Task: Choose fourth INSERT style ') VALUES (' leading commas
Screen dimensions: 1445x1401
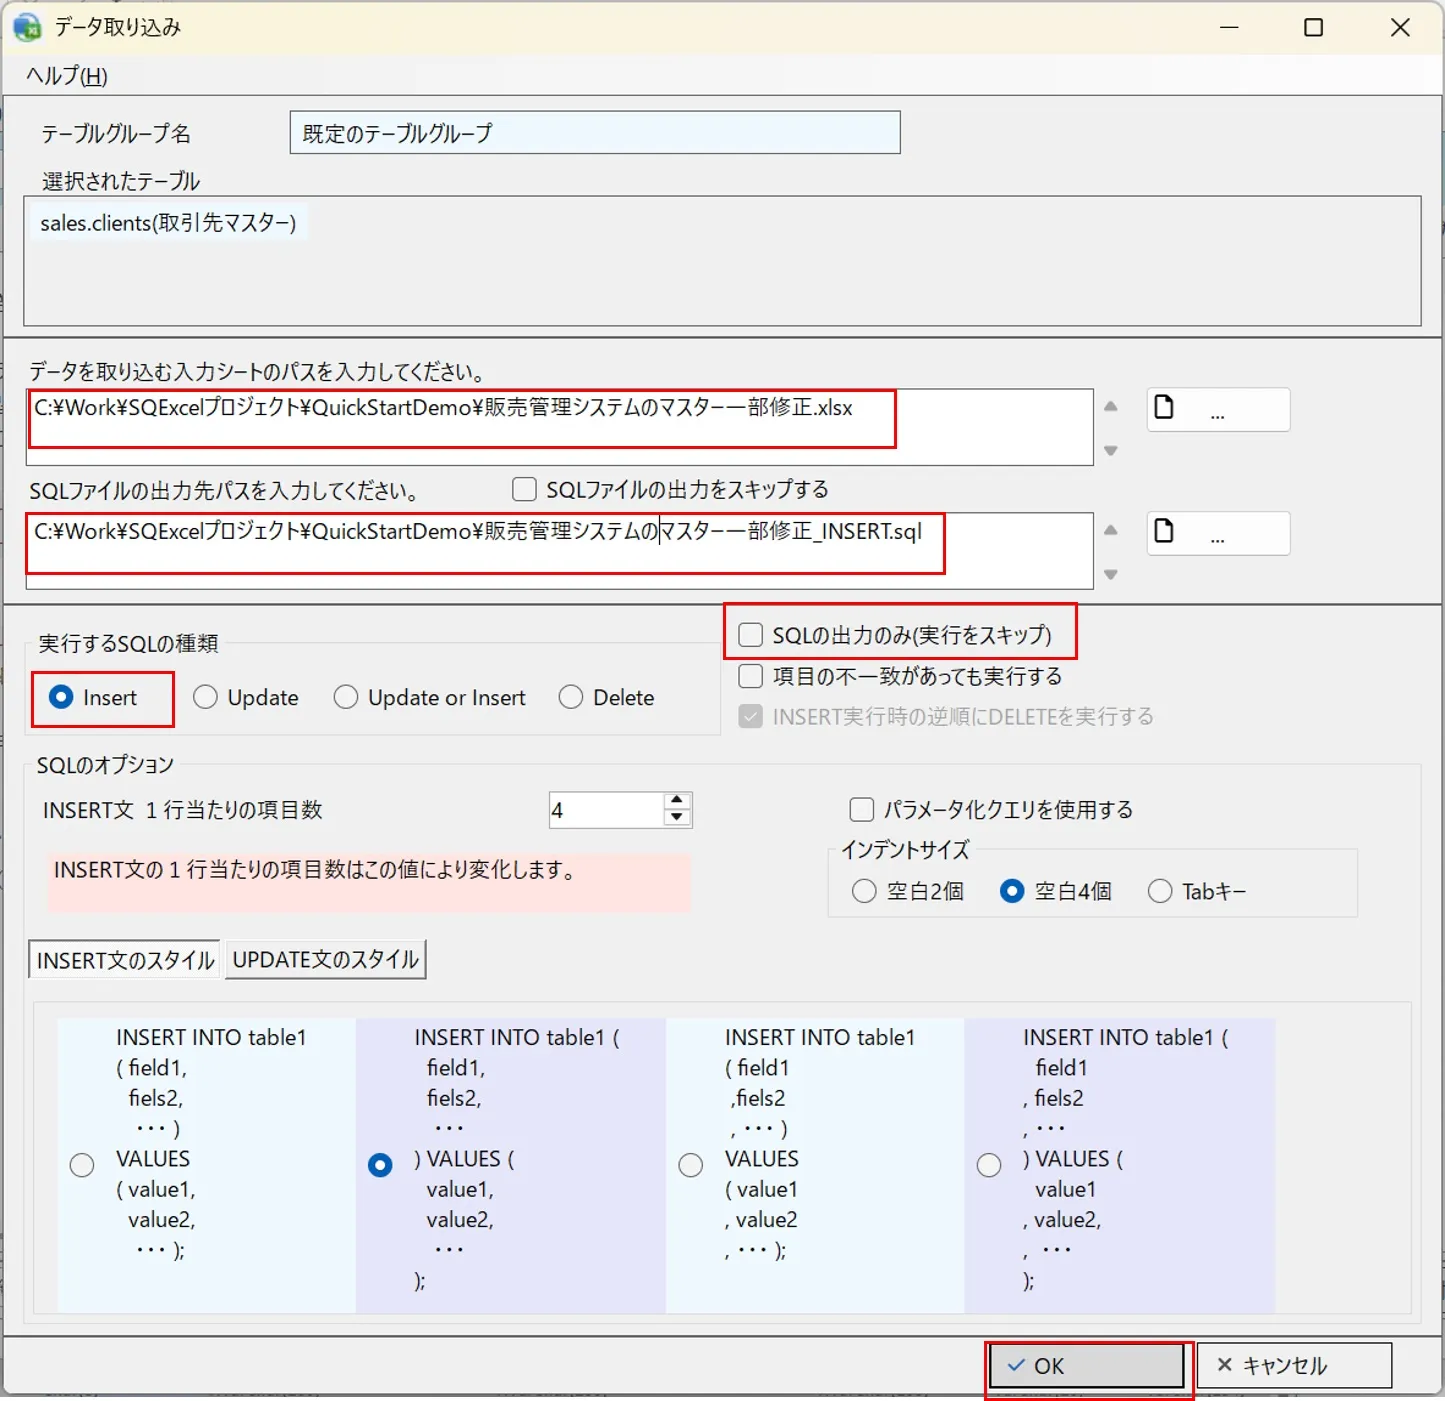Action: tap(989, 1165)
